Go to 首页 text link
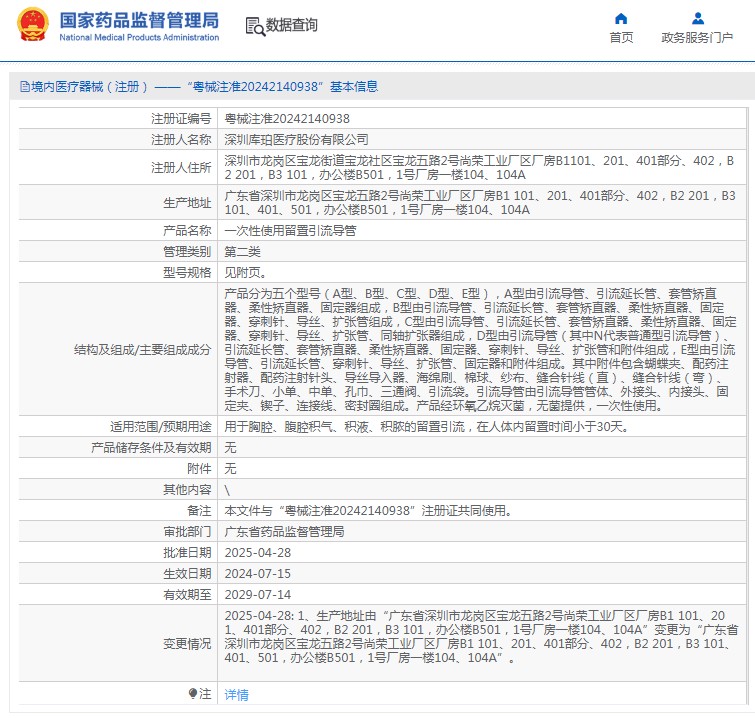Screen dimensions: 755x718 (621, 38)
